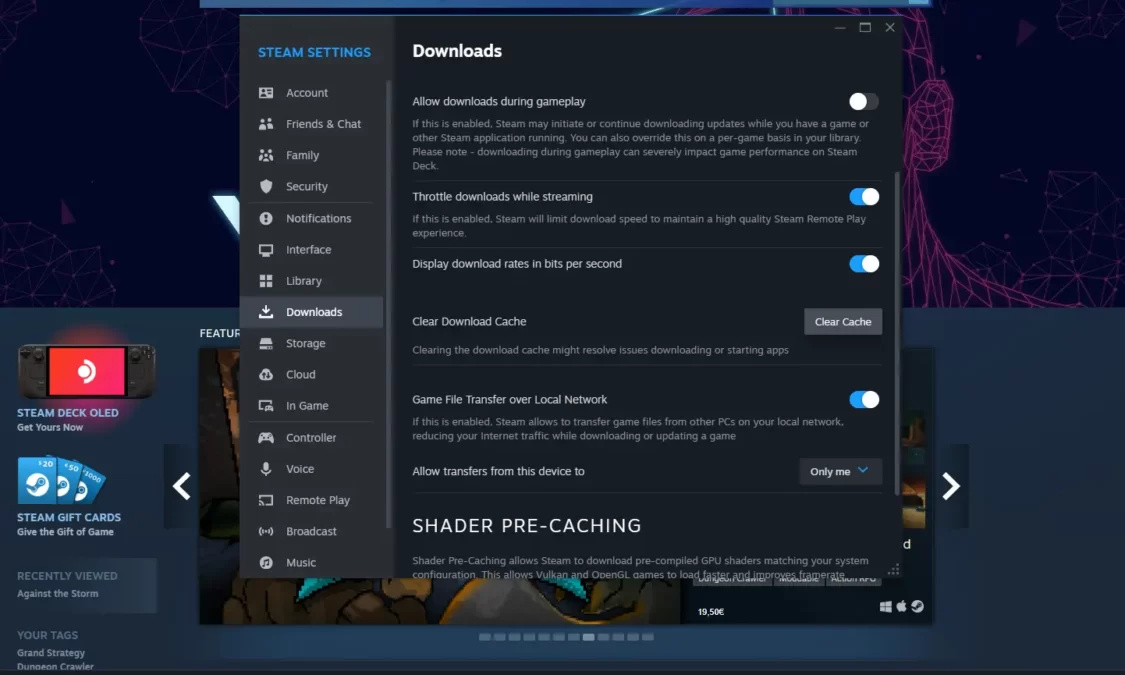Click the Windows platform icon on featured game
This screenshot has width=1125, height=675.
click(x=885, y=607)
